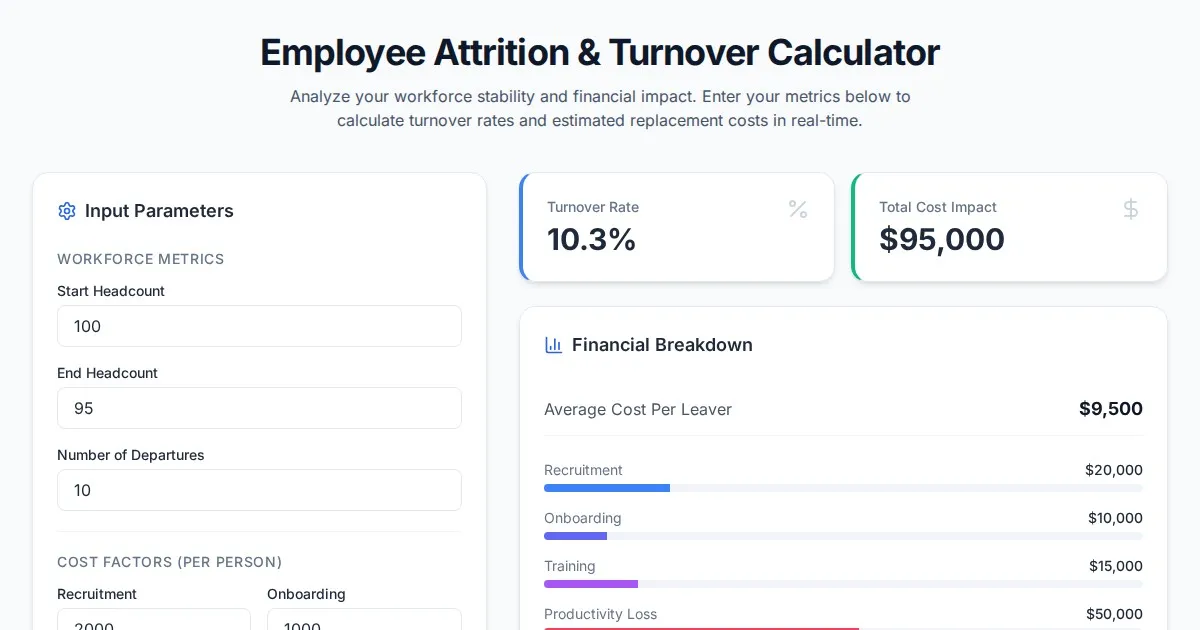Click the Input Parameters heading
This screenshot has width=1200, height=630.
click(159, 211)
